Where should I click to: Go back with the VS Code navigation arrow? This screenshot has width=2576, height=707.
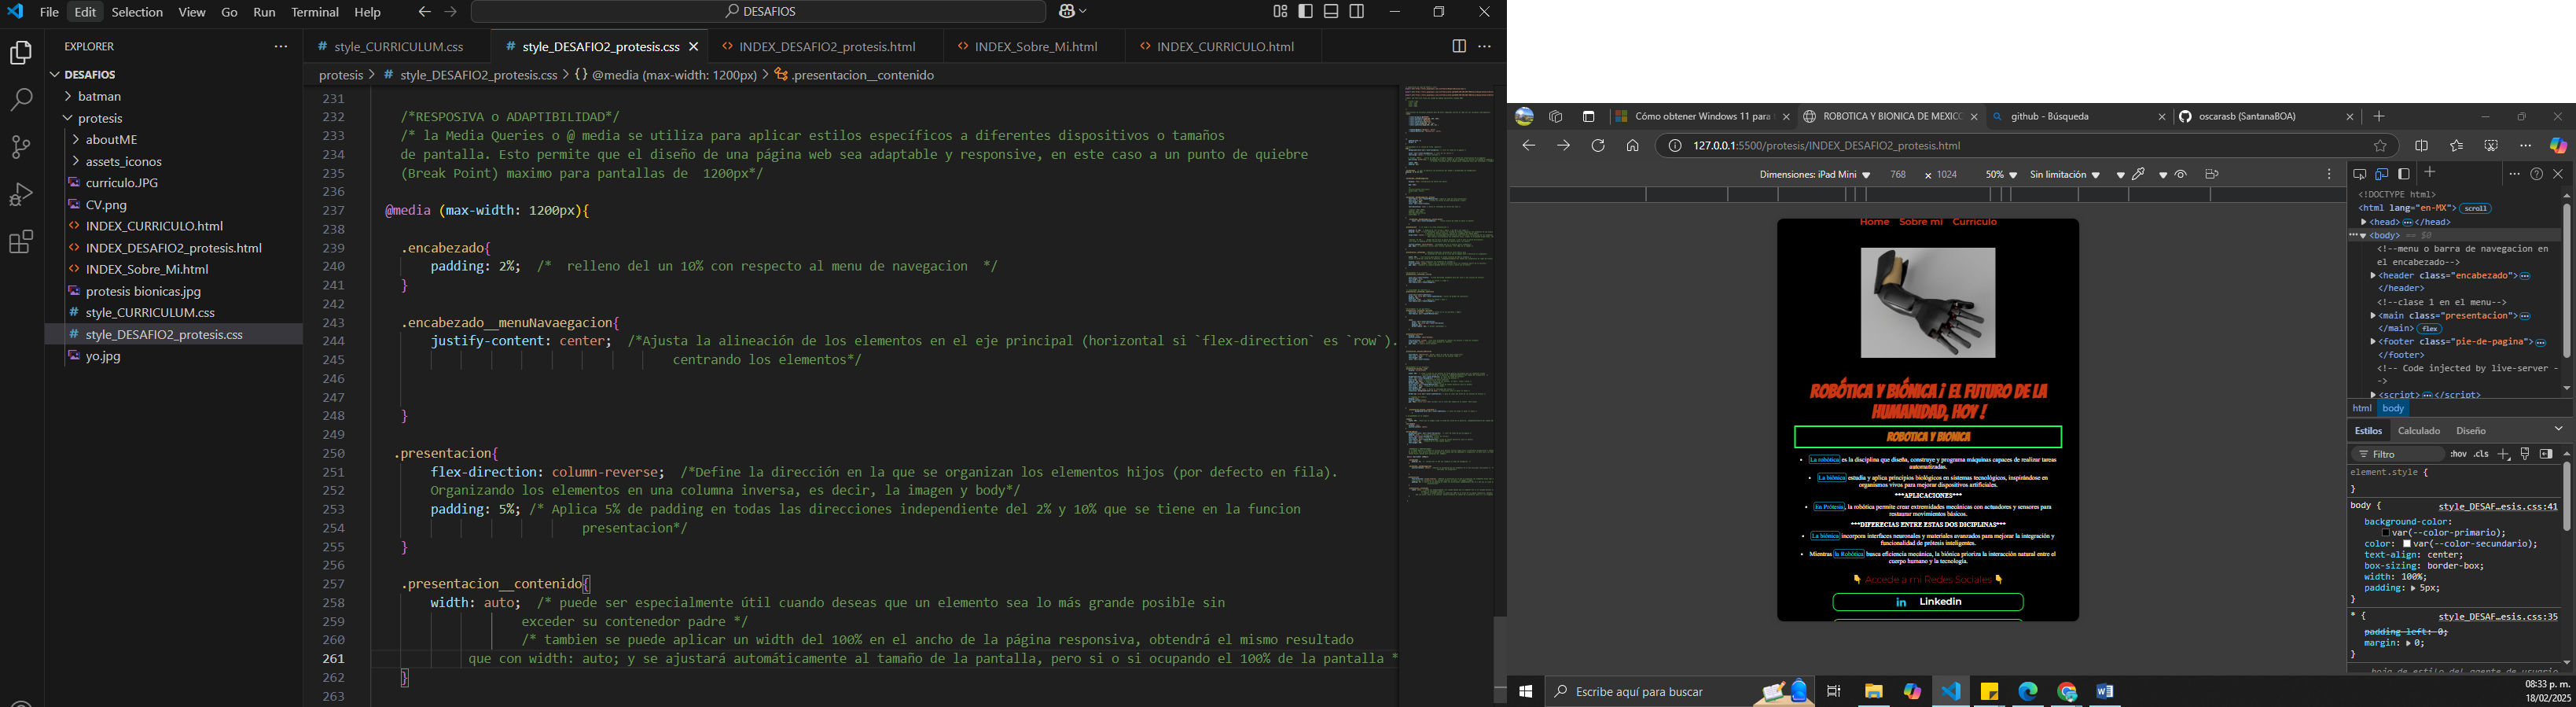pos(424,12)
